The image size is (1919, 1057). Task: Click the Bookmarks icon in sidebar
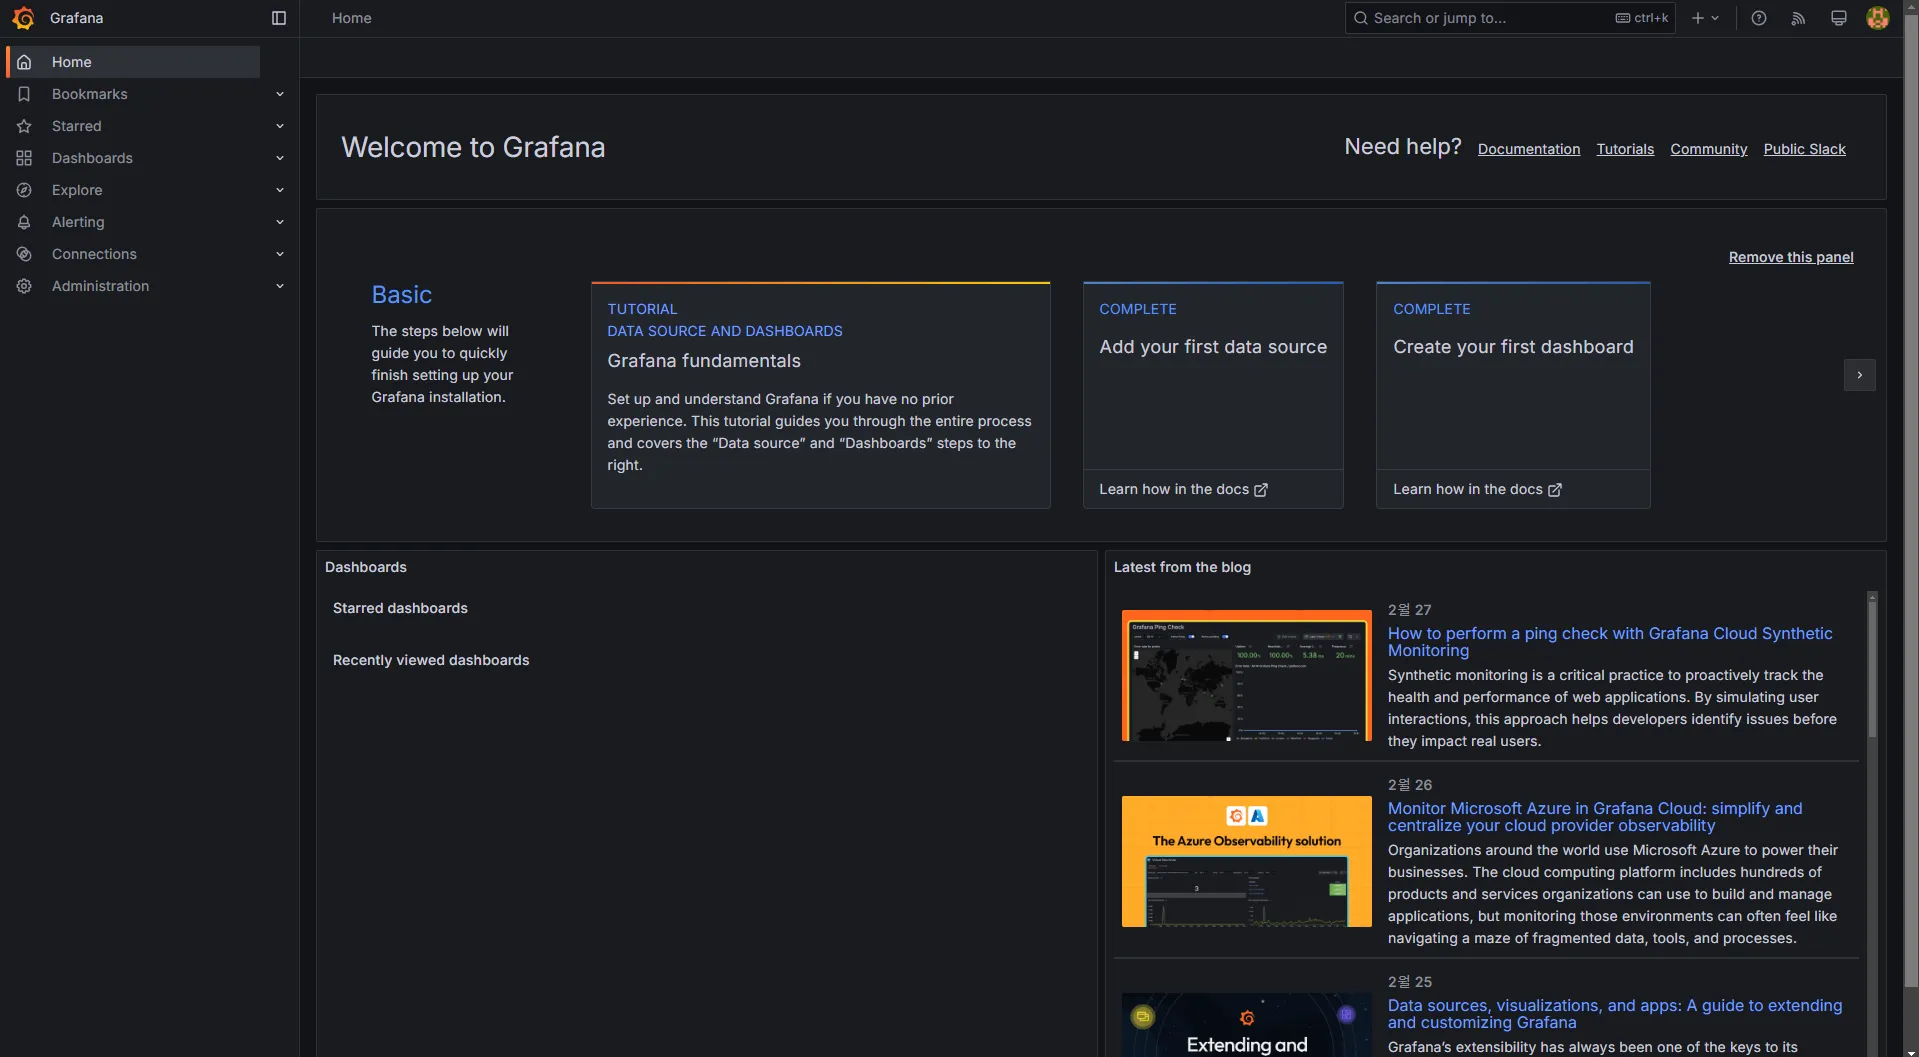tap(24, 94)
